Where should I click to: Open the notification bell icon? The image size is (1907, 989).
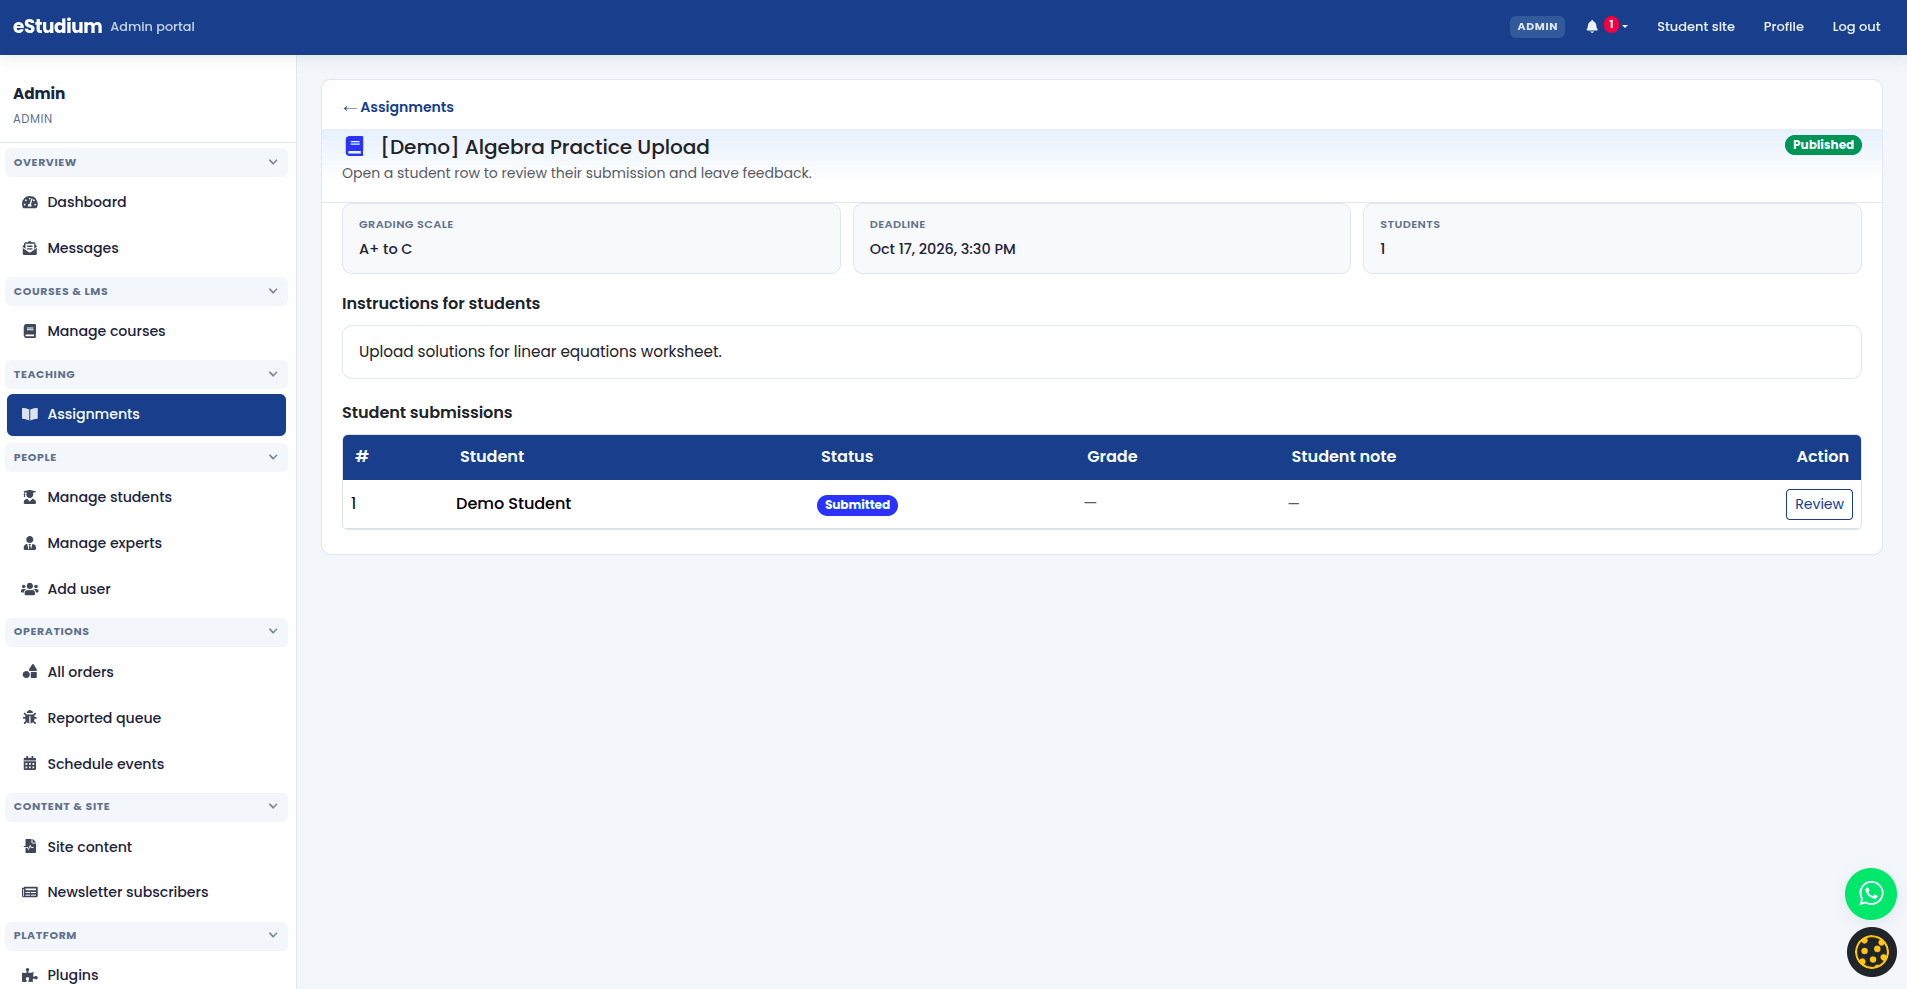tap(1592, 27)
